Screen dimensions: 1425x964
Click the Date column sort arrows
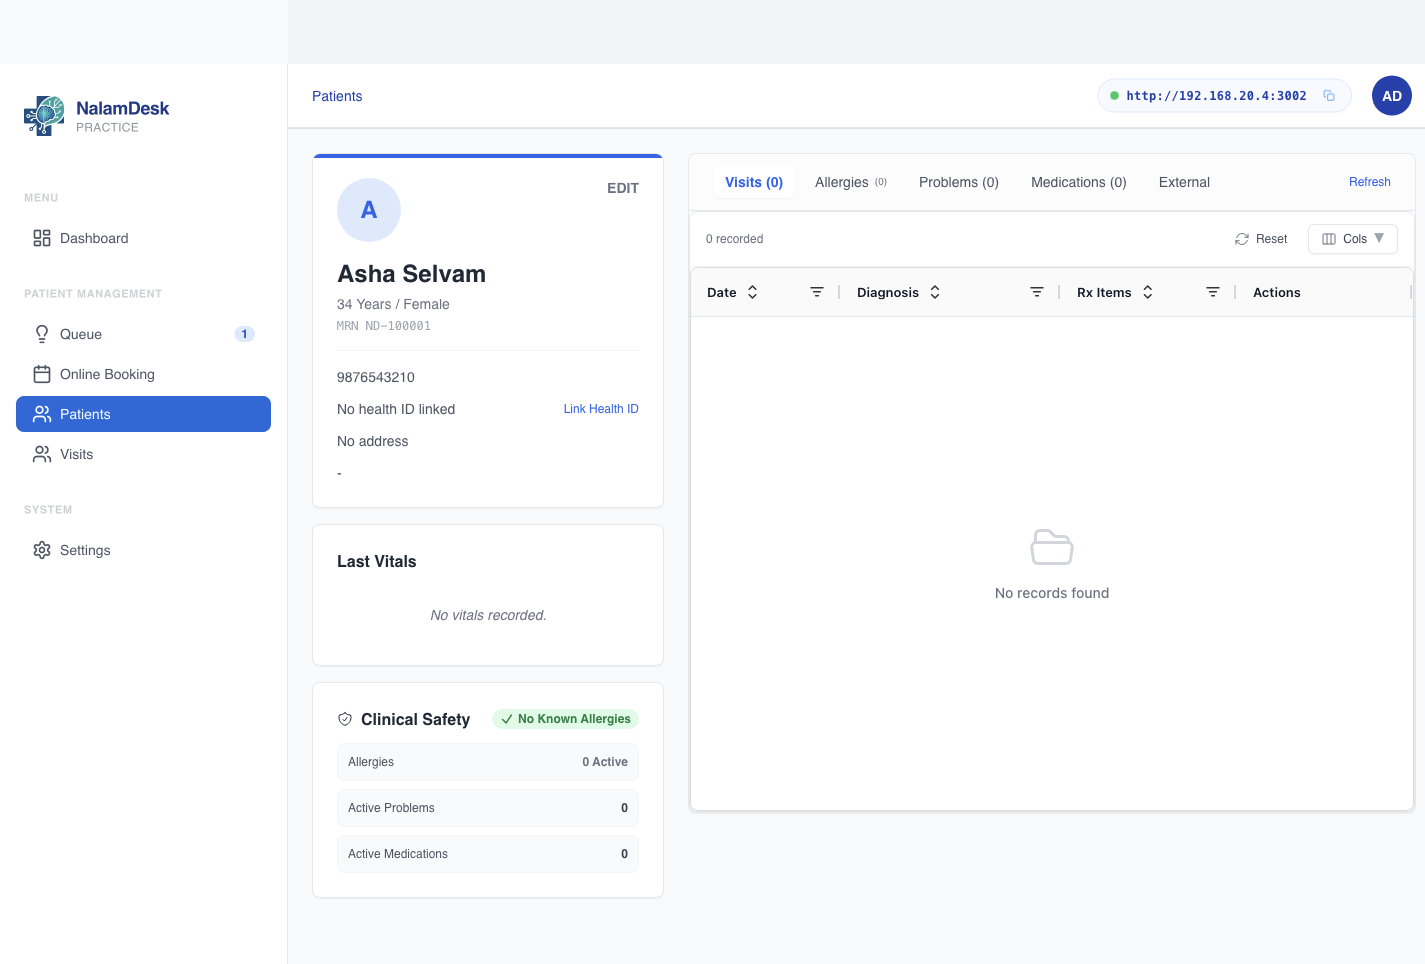tap(753, 292)
